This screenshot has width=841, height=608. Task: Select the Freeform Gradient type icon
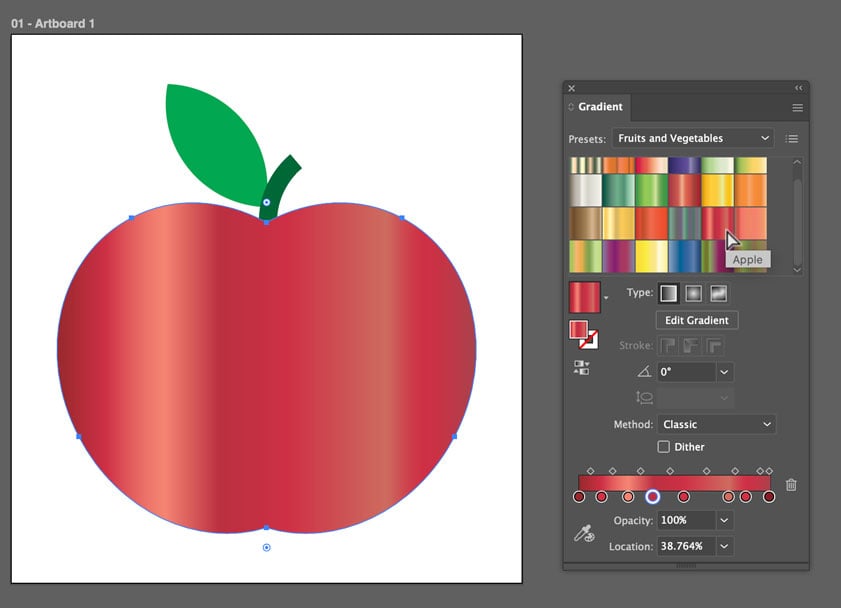(718, 293)
